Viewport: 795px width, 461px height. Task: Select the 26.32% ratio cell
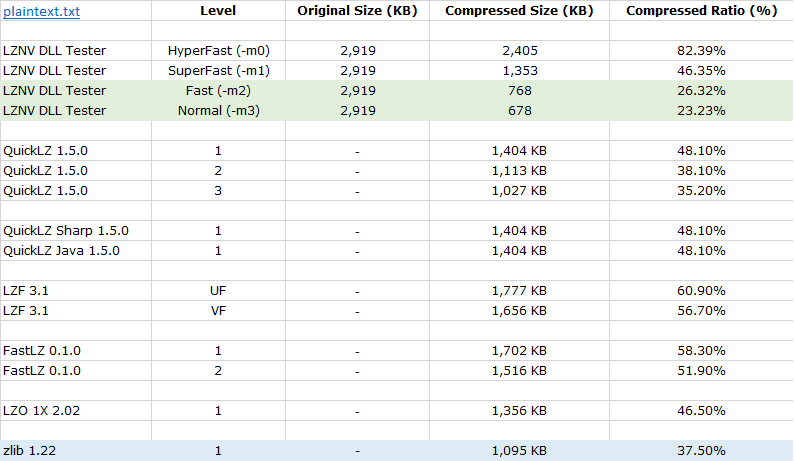702,91
